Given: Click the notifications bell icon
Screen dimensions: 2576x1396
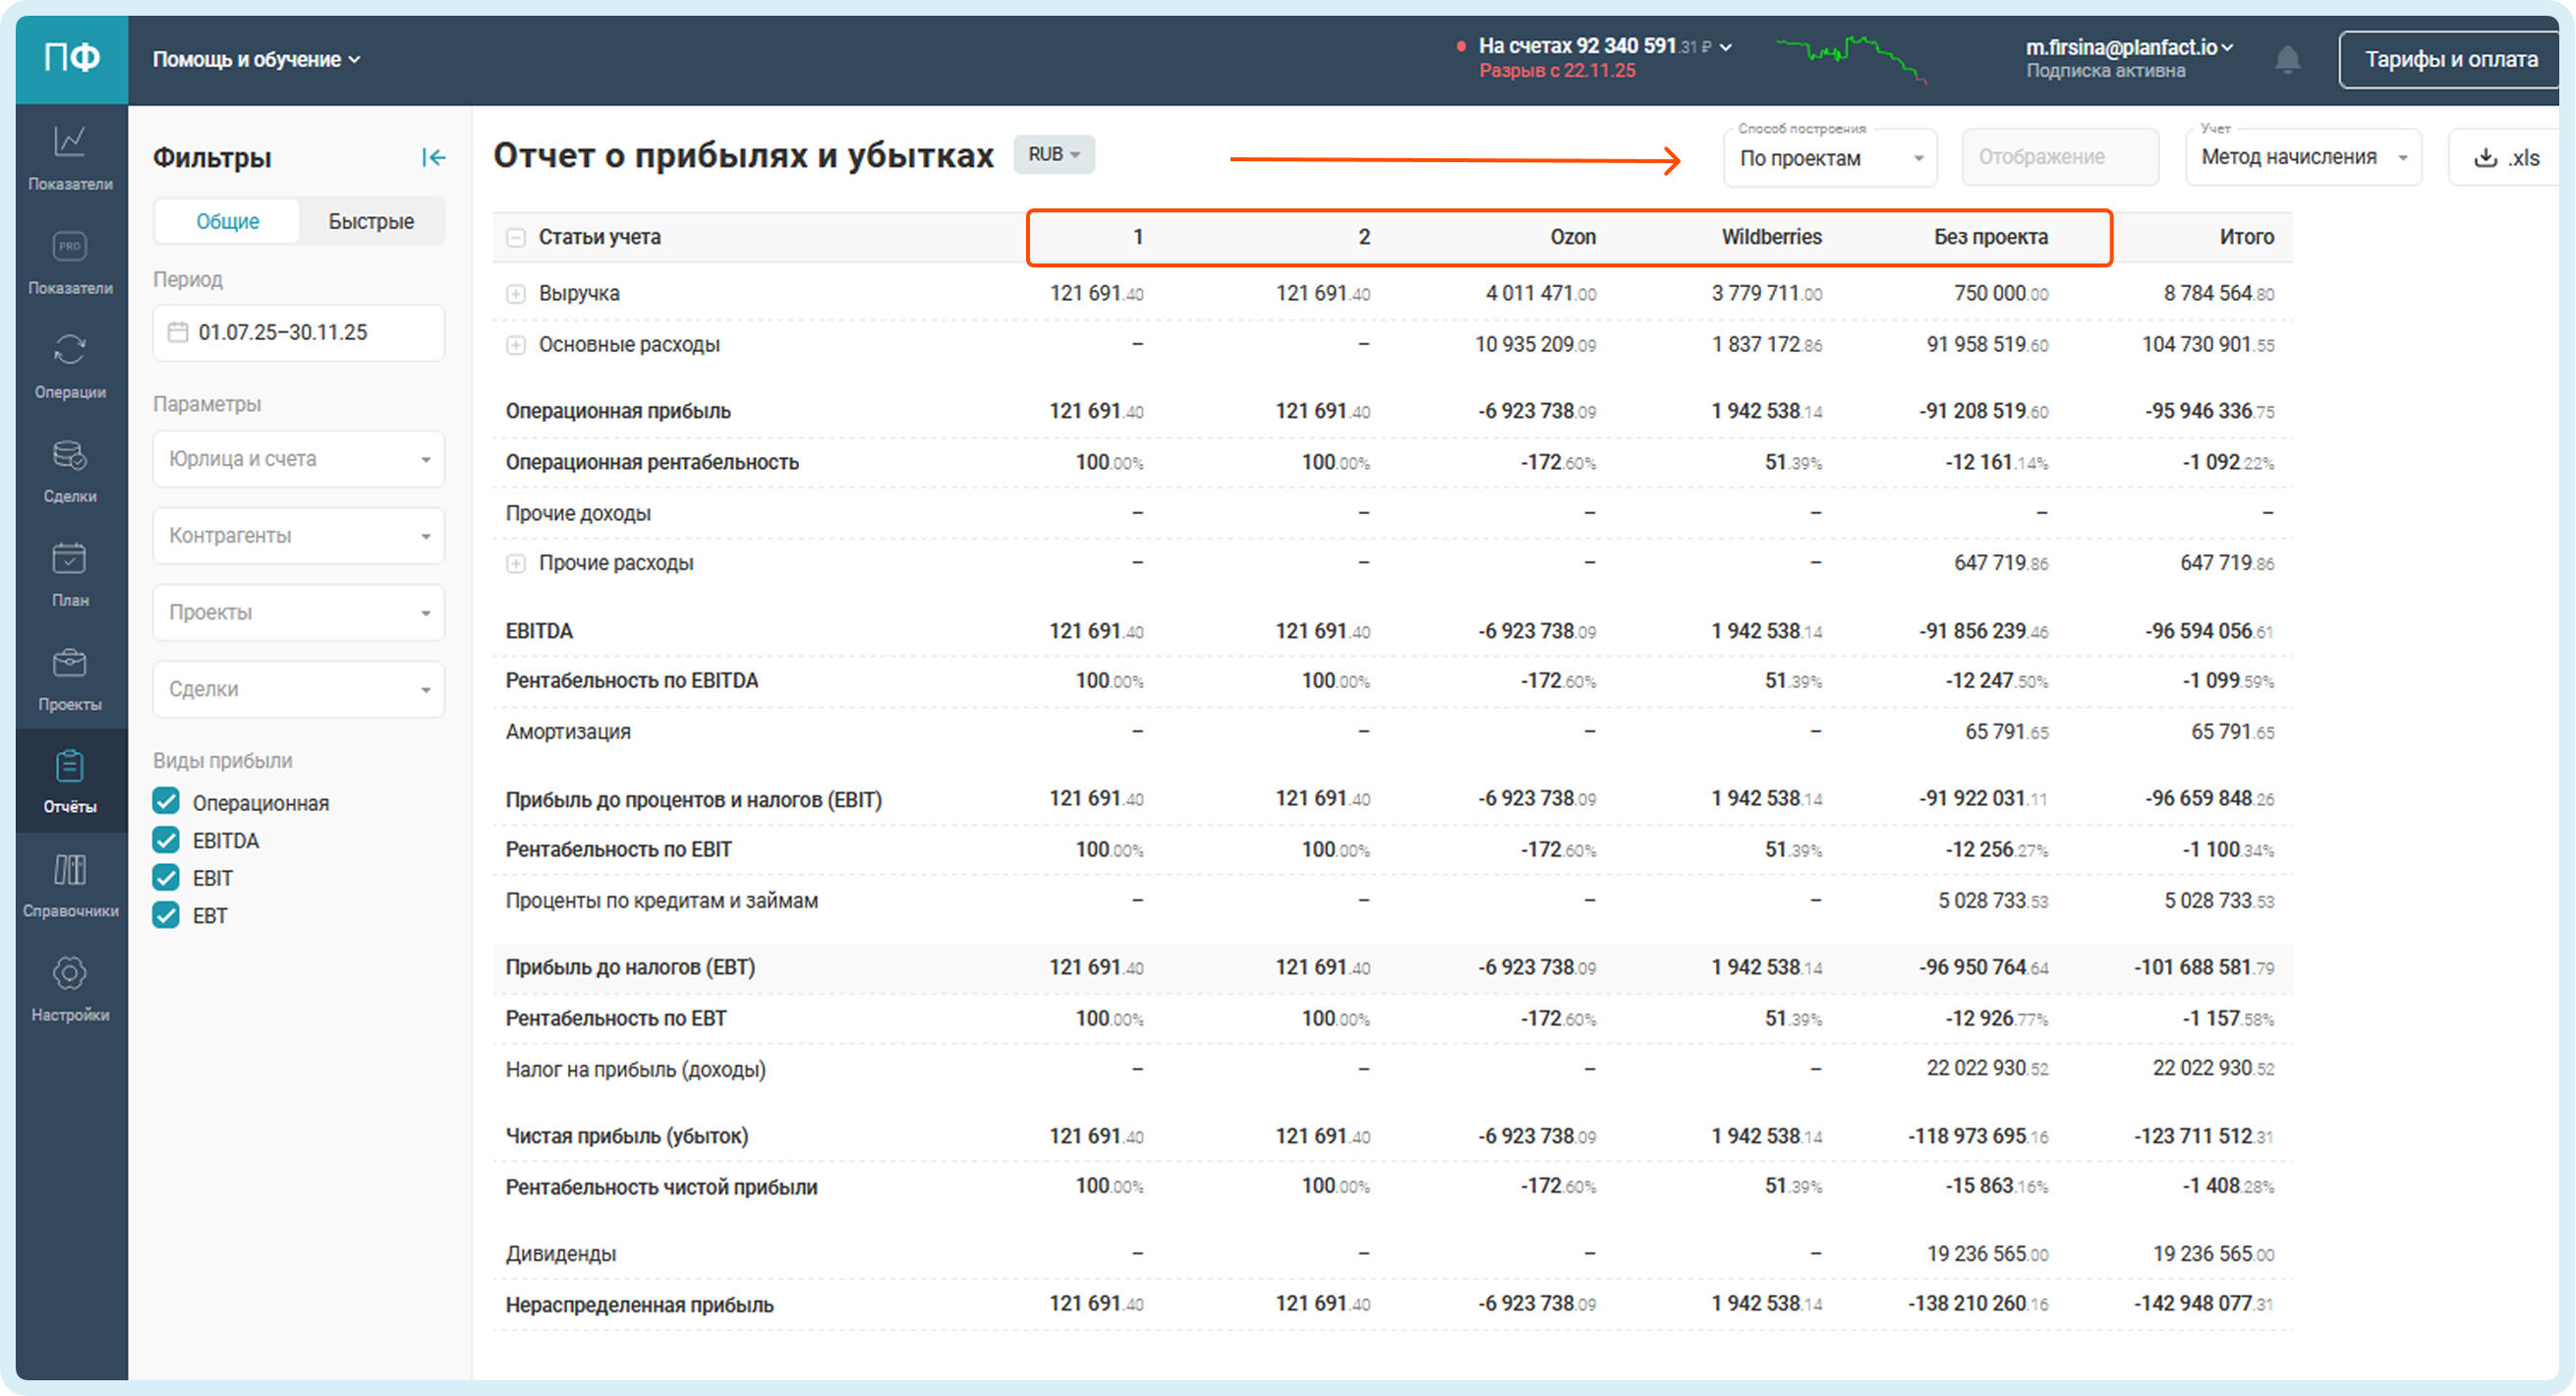Looking at the screenshot, I should (2287, 60).
